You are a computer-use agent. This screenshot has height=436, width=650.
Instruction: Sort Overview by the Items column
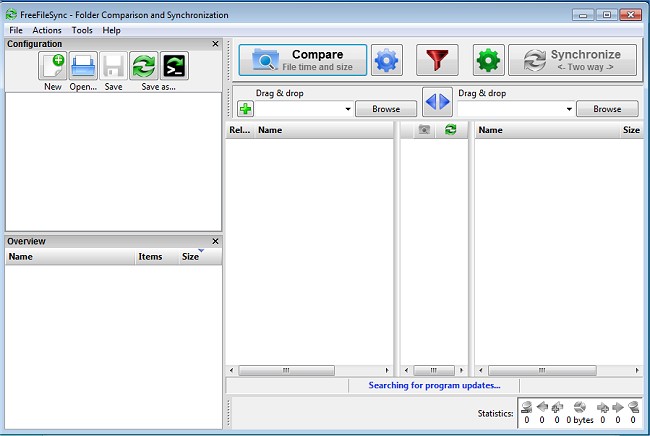(x=156, y=257)
